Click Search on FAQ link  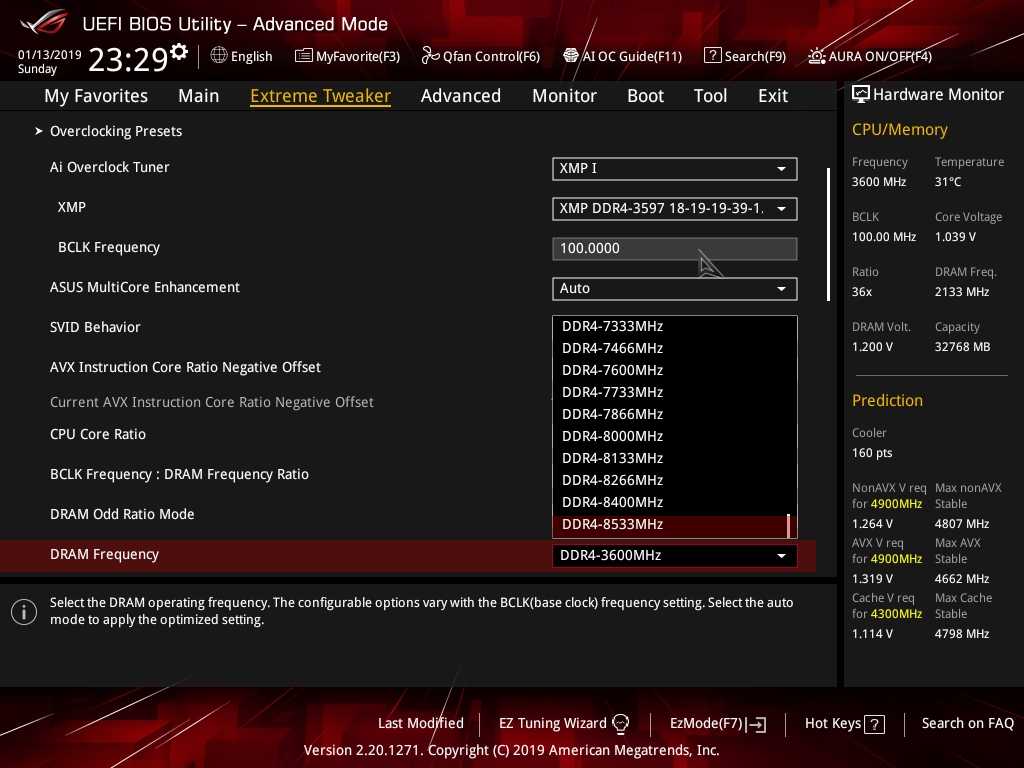967,723
